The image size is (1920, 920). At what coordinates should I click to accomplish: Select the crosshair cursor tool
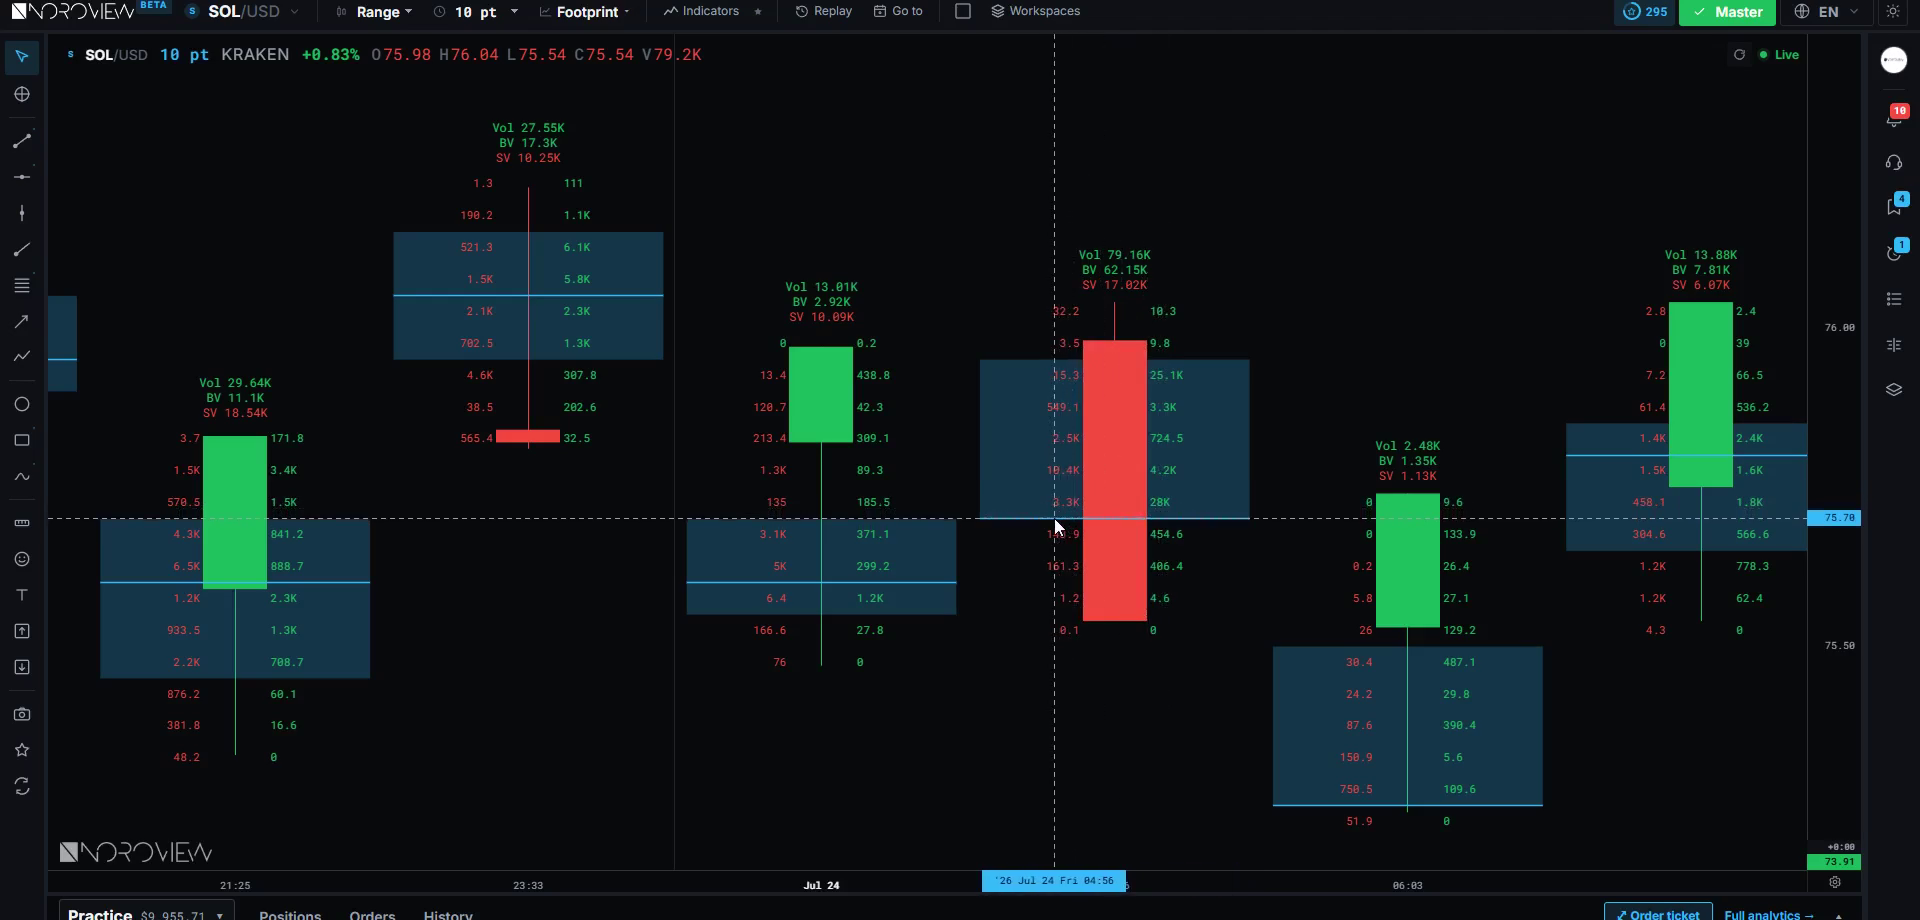pyautogui.click(x=22, y=94)
